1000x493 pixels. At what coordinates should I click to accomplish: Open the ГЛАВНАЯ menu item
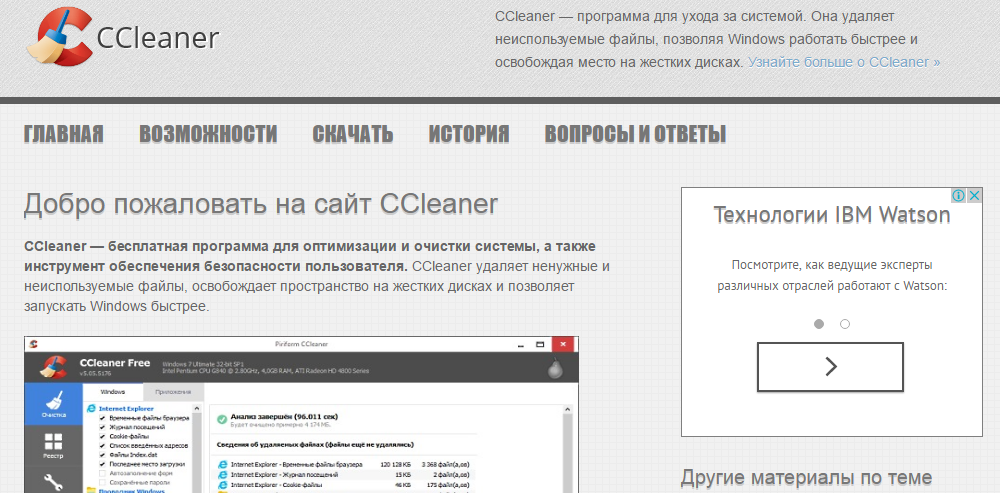click(63, 134)
